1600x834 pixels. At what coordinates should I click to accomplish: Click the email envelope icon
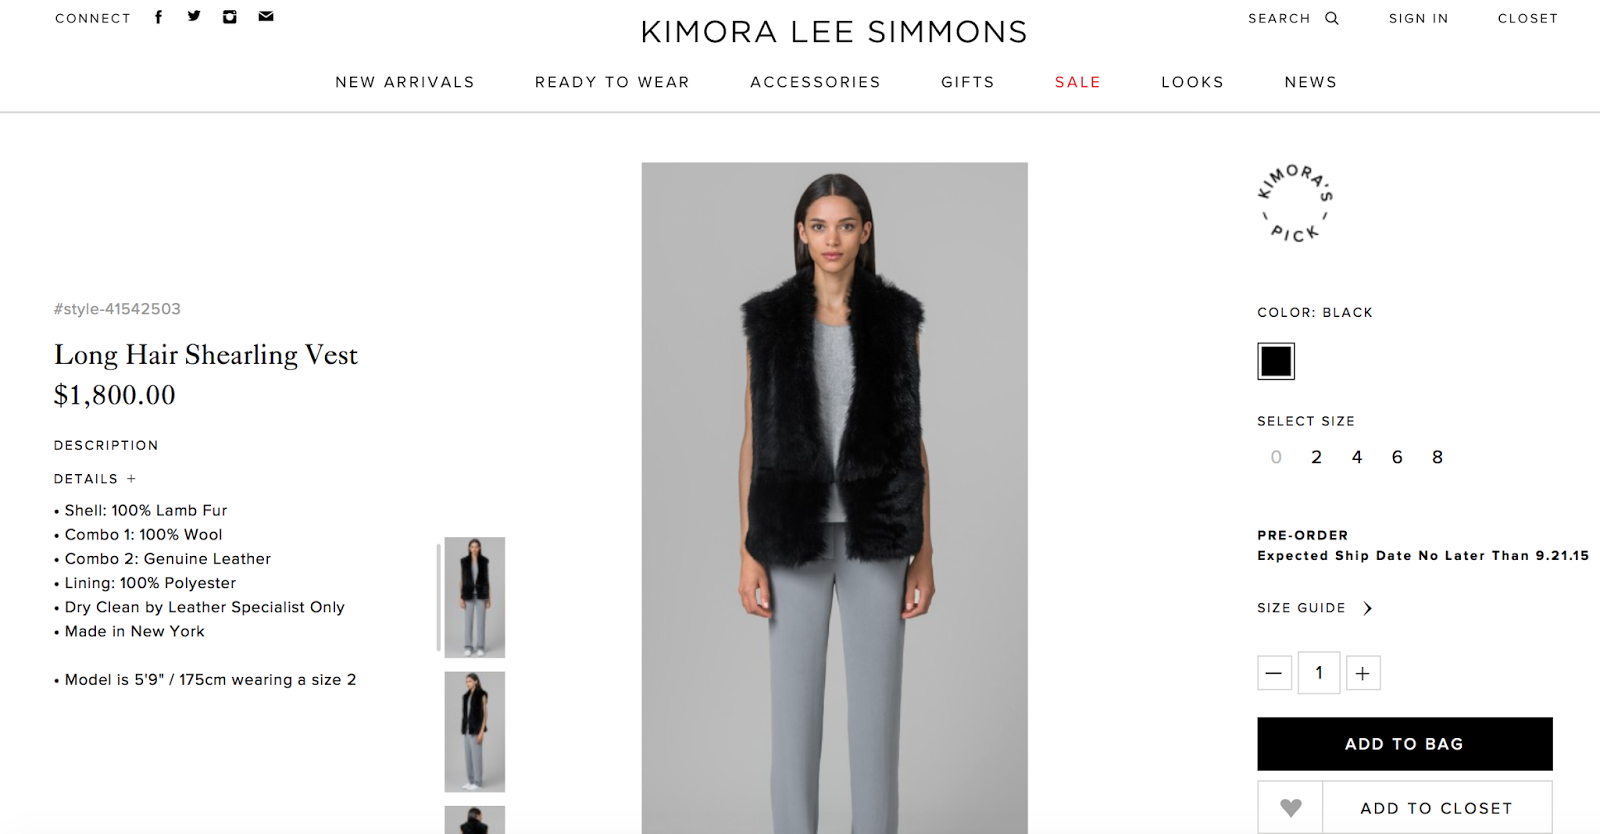click(266, 16)
